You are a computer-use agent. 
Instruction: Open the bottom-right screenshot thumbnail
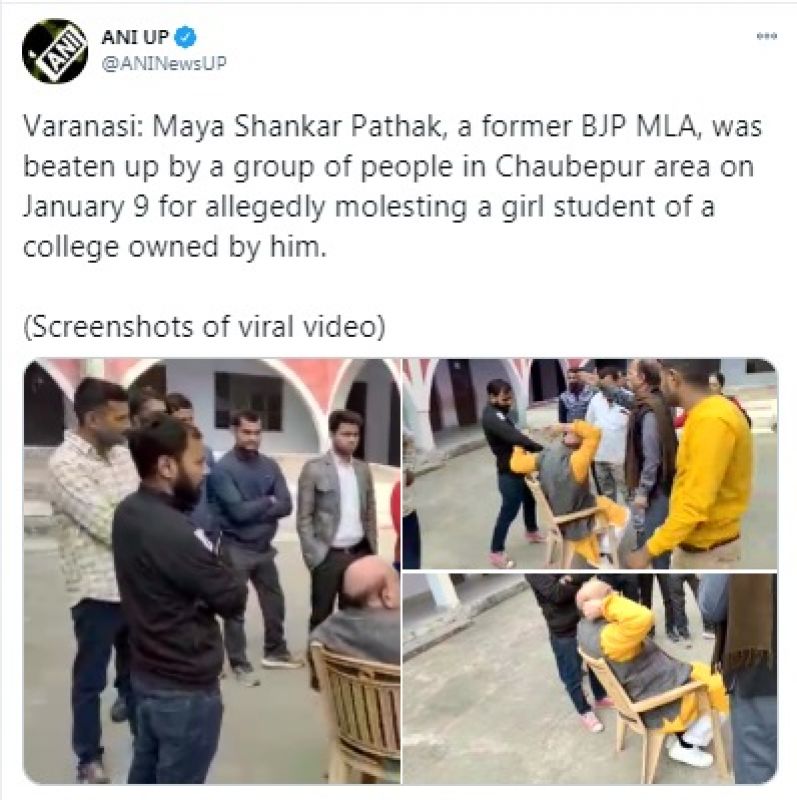click(590, 679)
